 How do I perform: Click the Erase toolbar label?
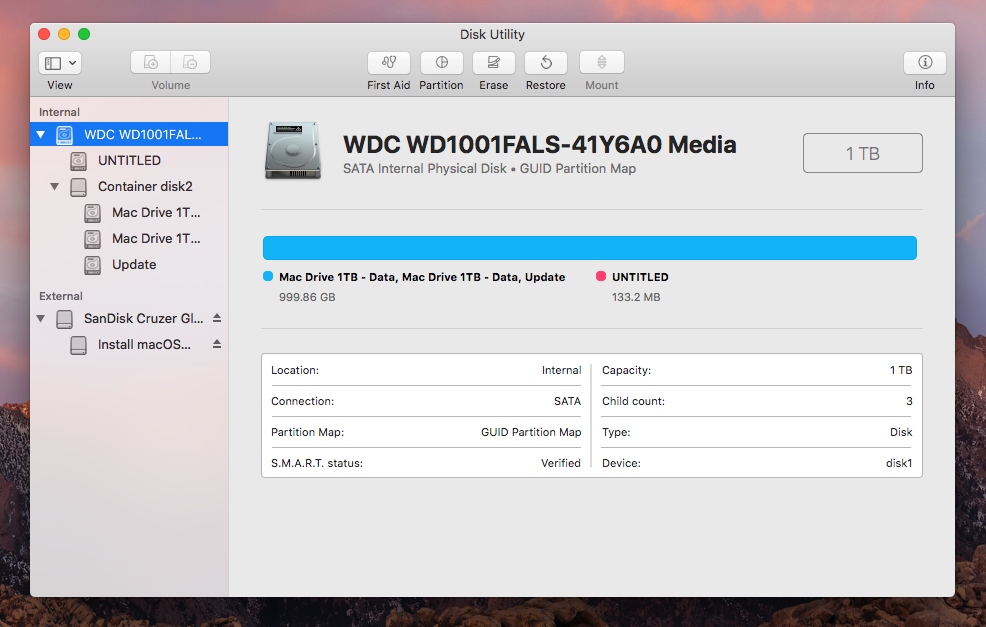point(494,85)
